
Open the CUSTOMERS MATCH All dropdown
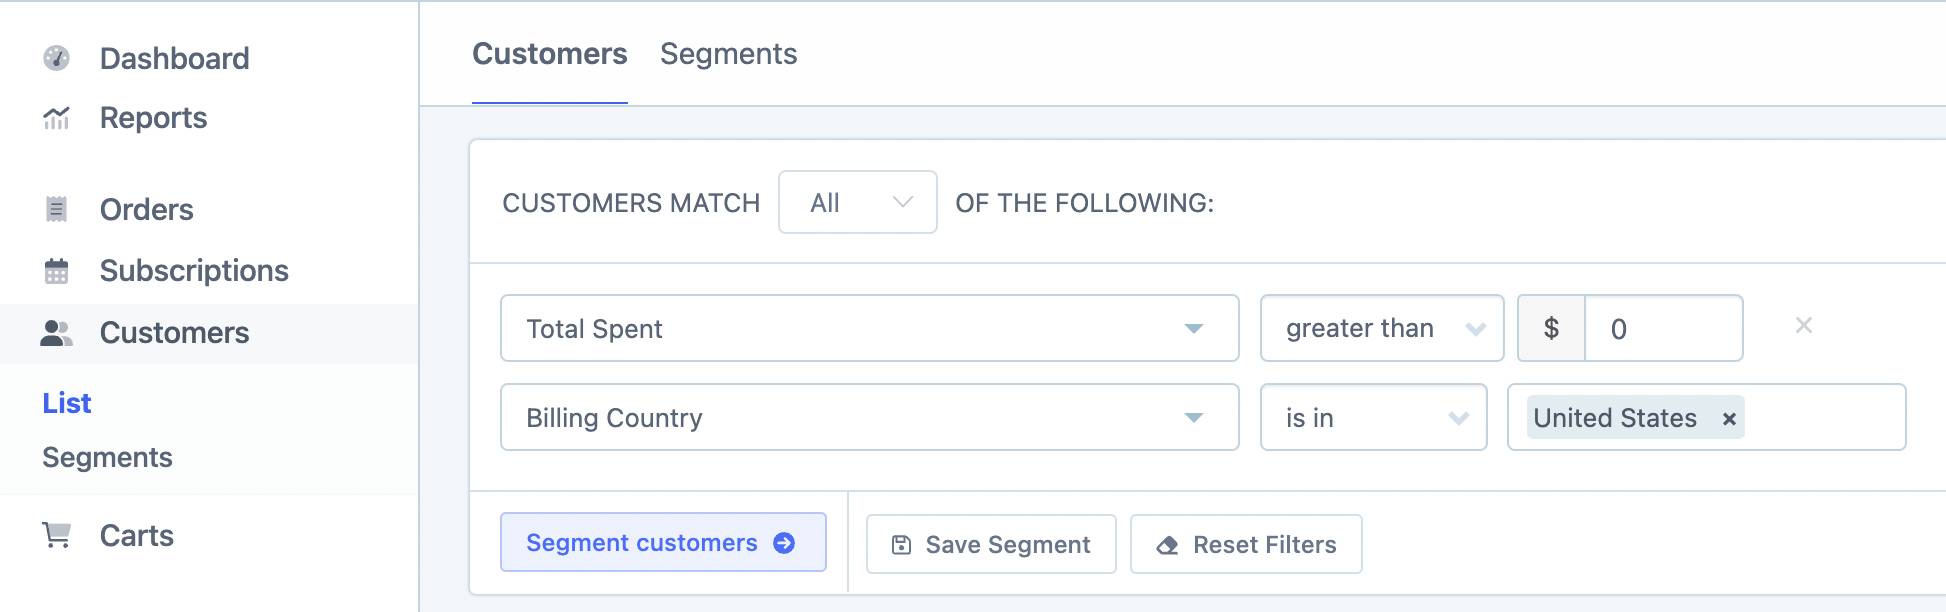tap(857, 202)
